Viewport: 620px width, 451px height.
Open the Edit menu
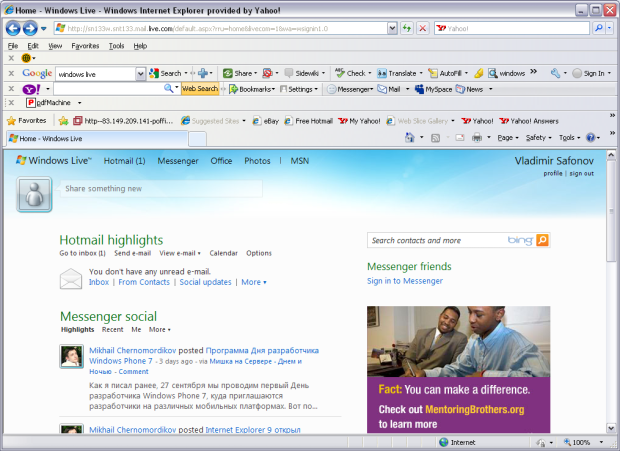point(33,46)
